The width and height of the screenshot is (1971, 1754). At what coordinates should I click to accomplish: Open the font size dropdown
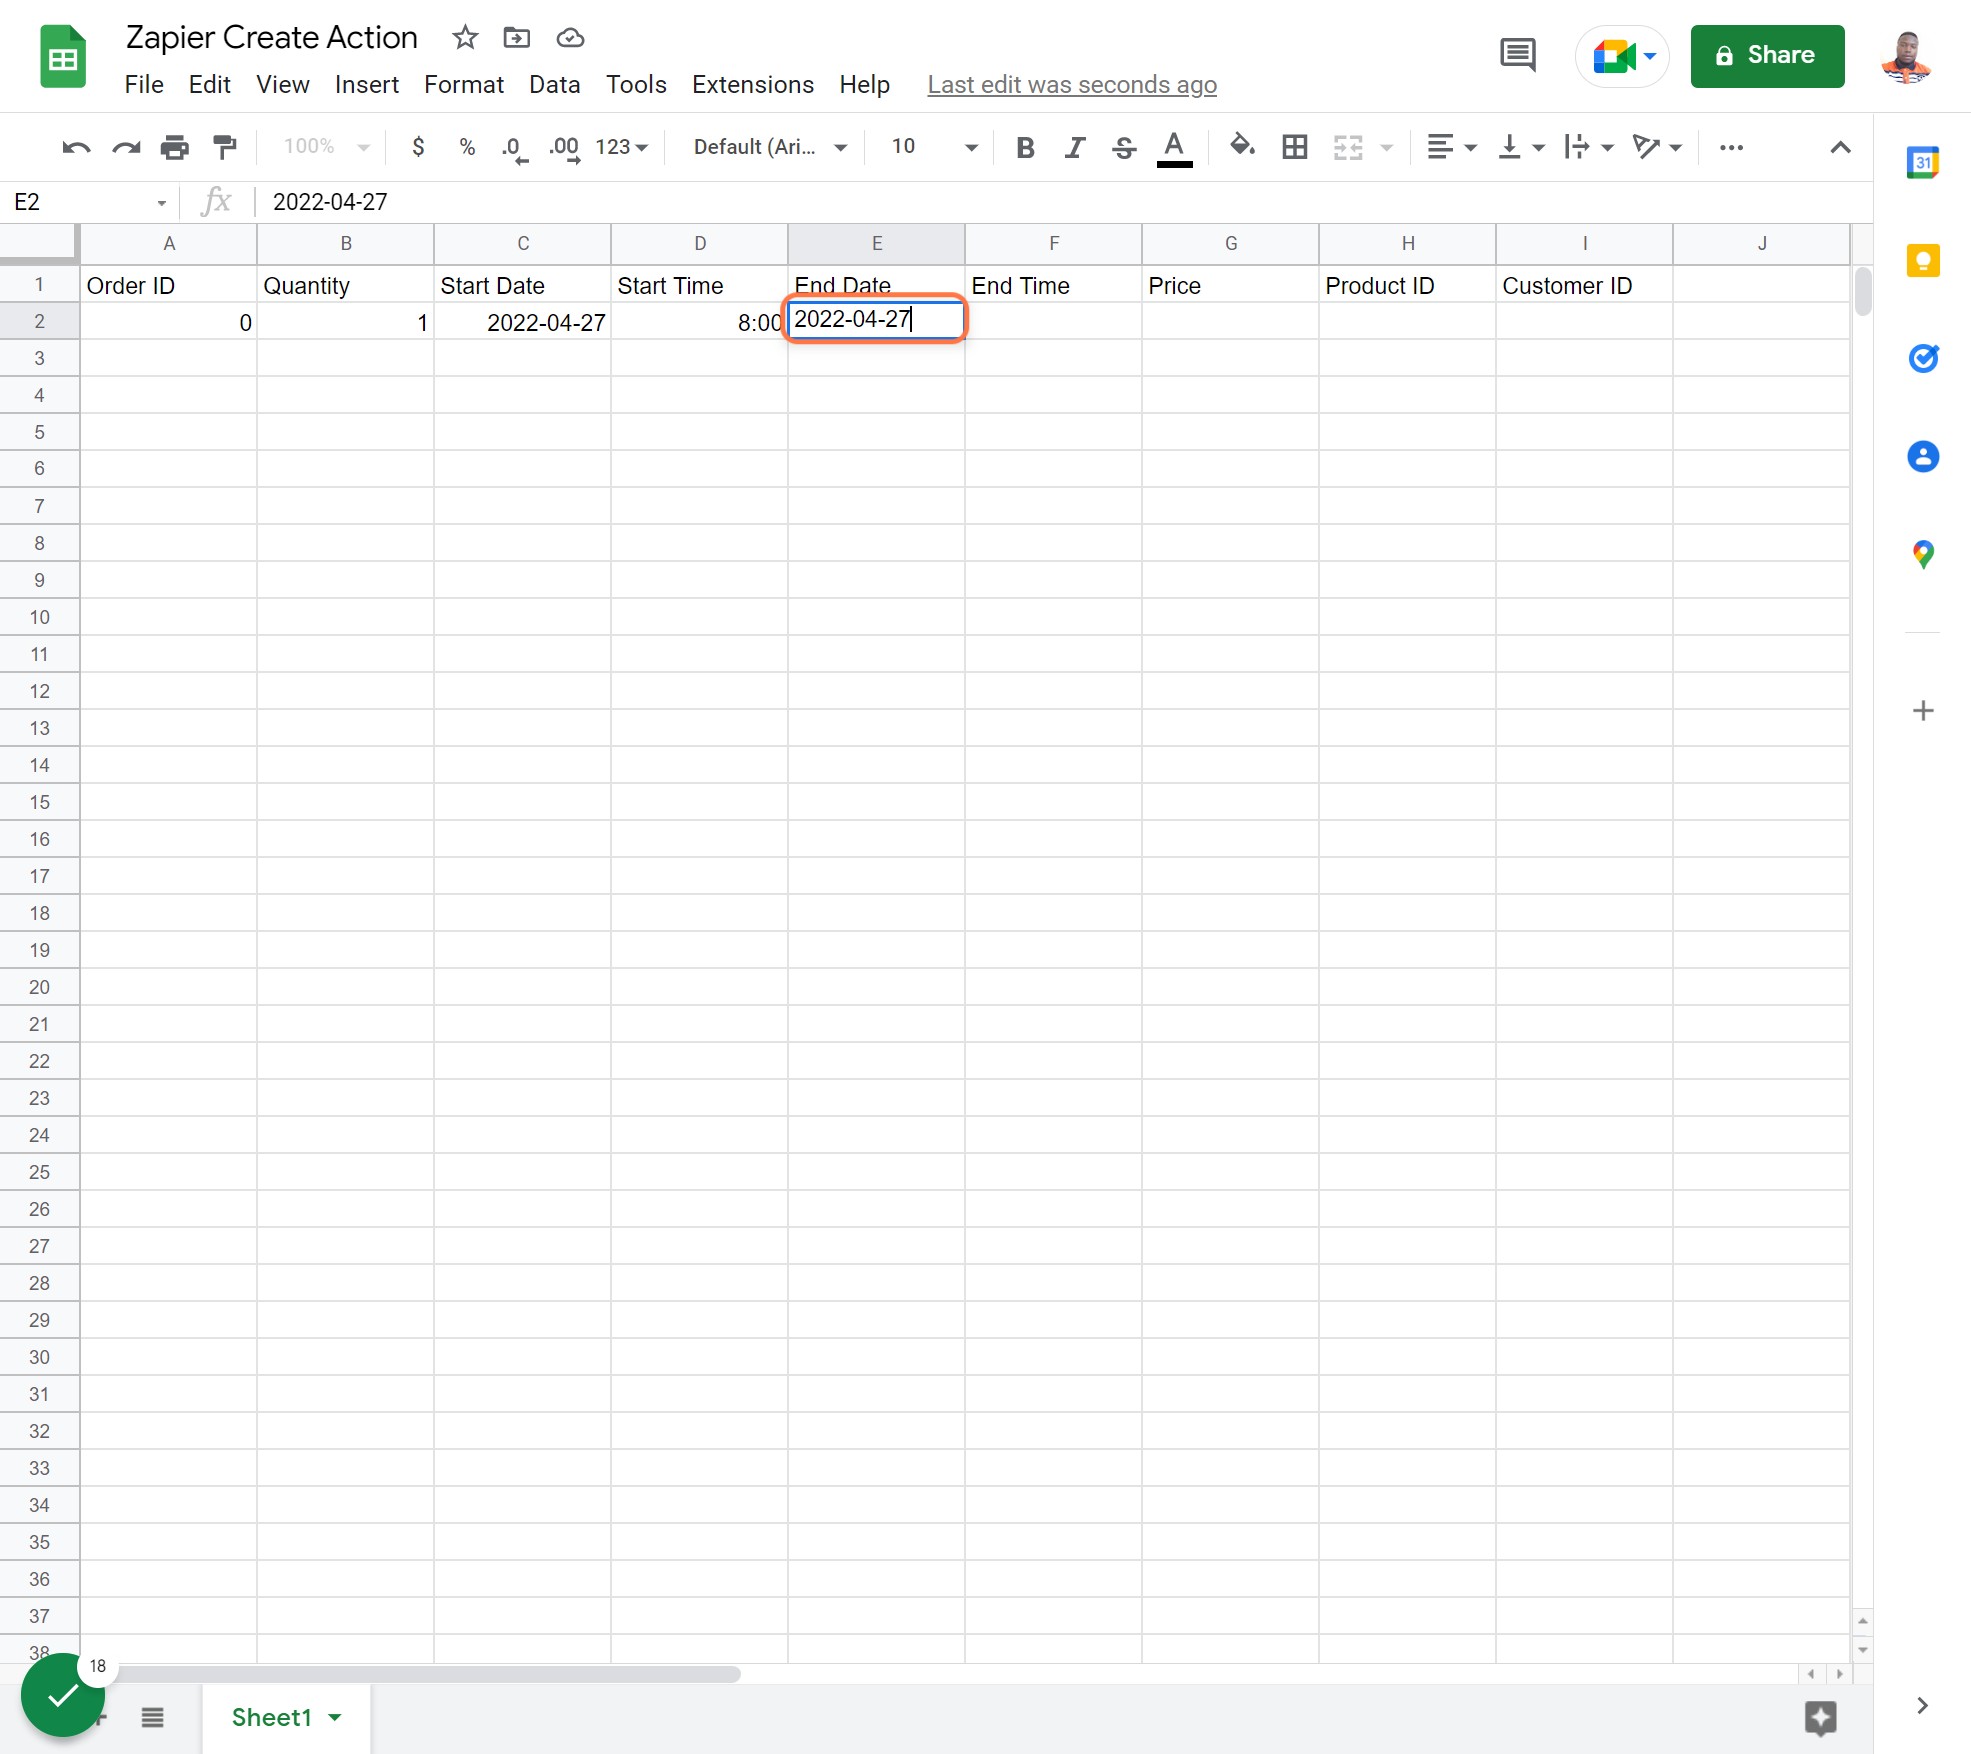935,147
